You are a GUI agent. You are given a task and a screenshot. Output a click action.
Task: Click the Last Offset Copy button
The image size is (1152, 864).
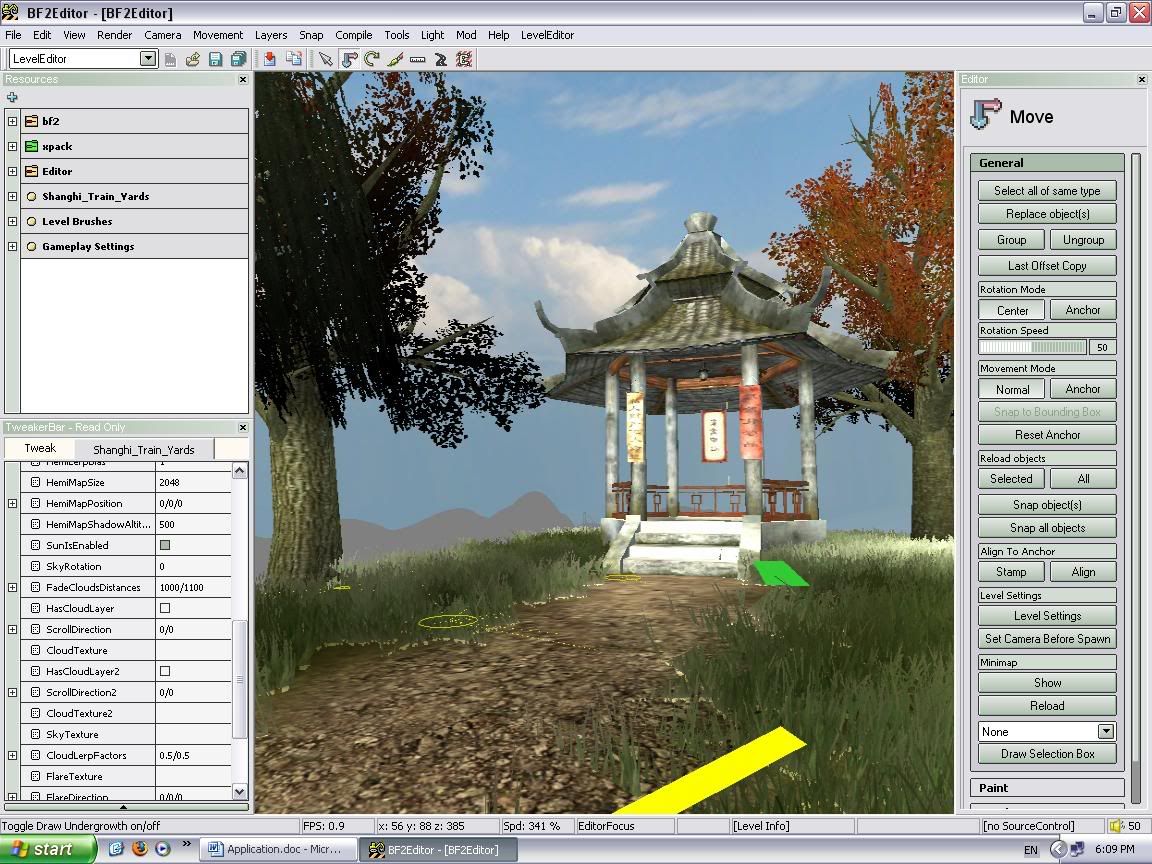[1047, 266]
